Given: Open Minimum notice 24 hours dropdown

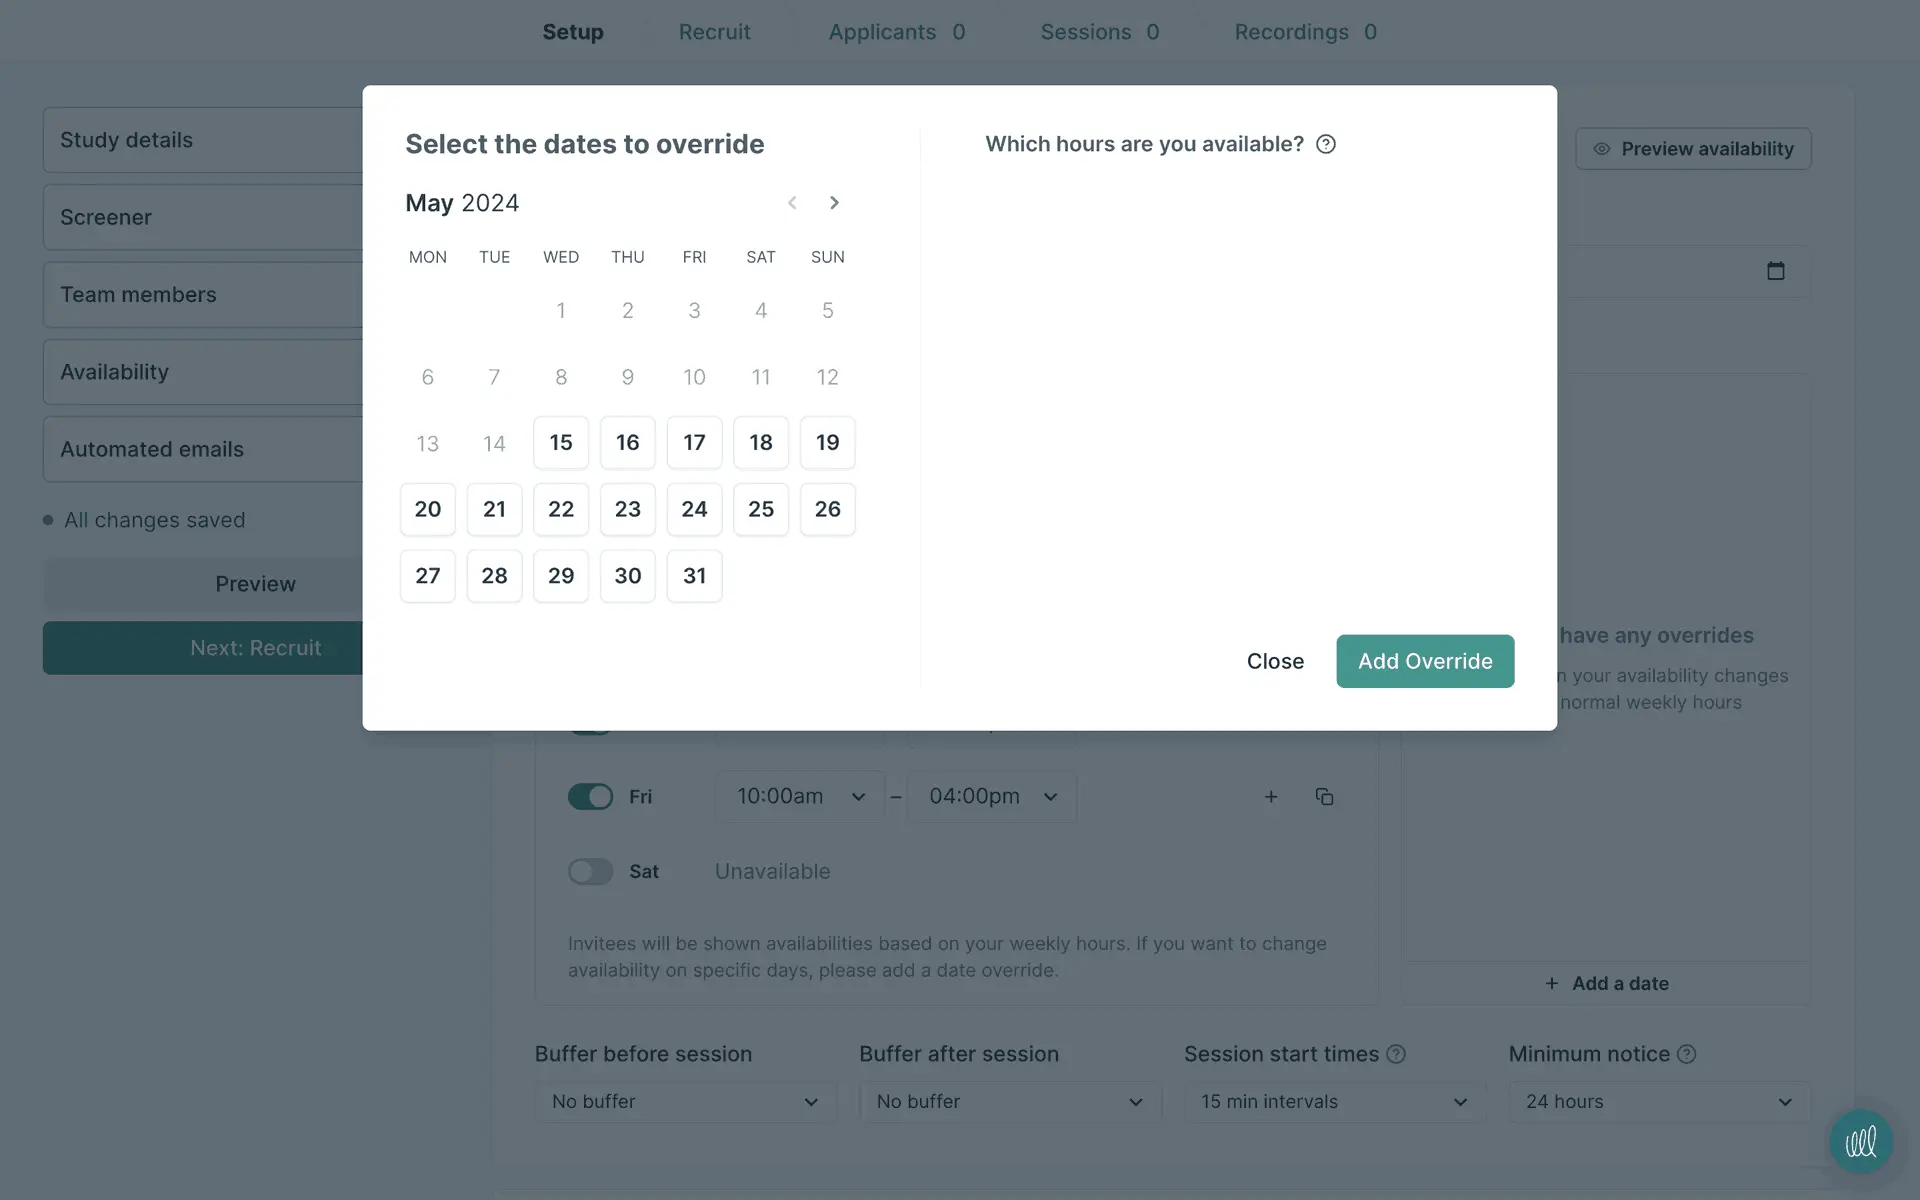Looking at the screenshot, I should click(1659, 1101).
